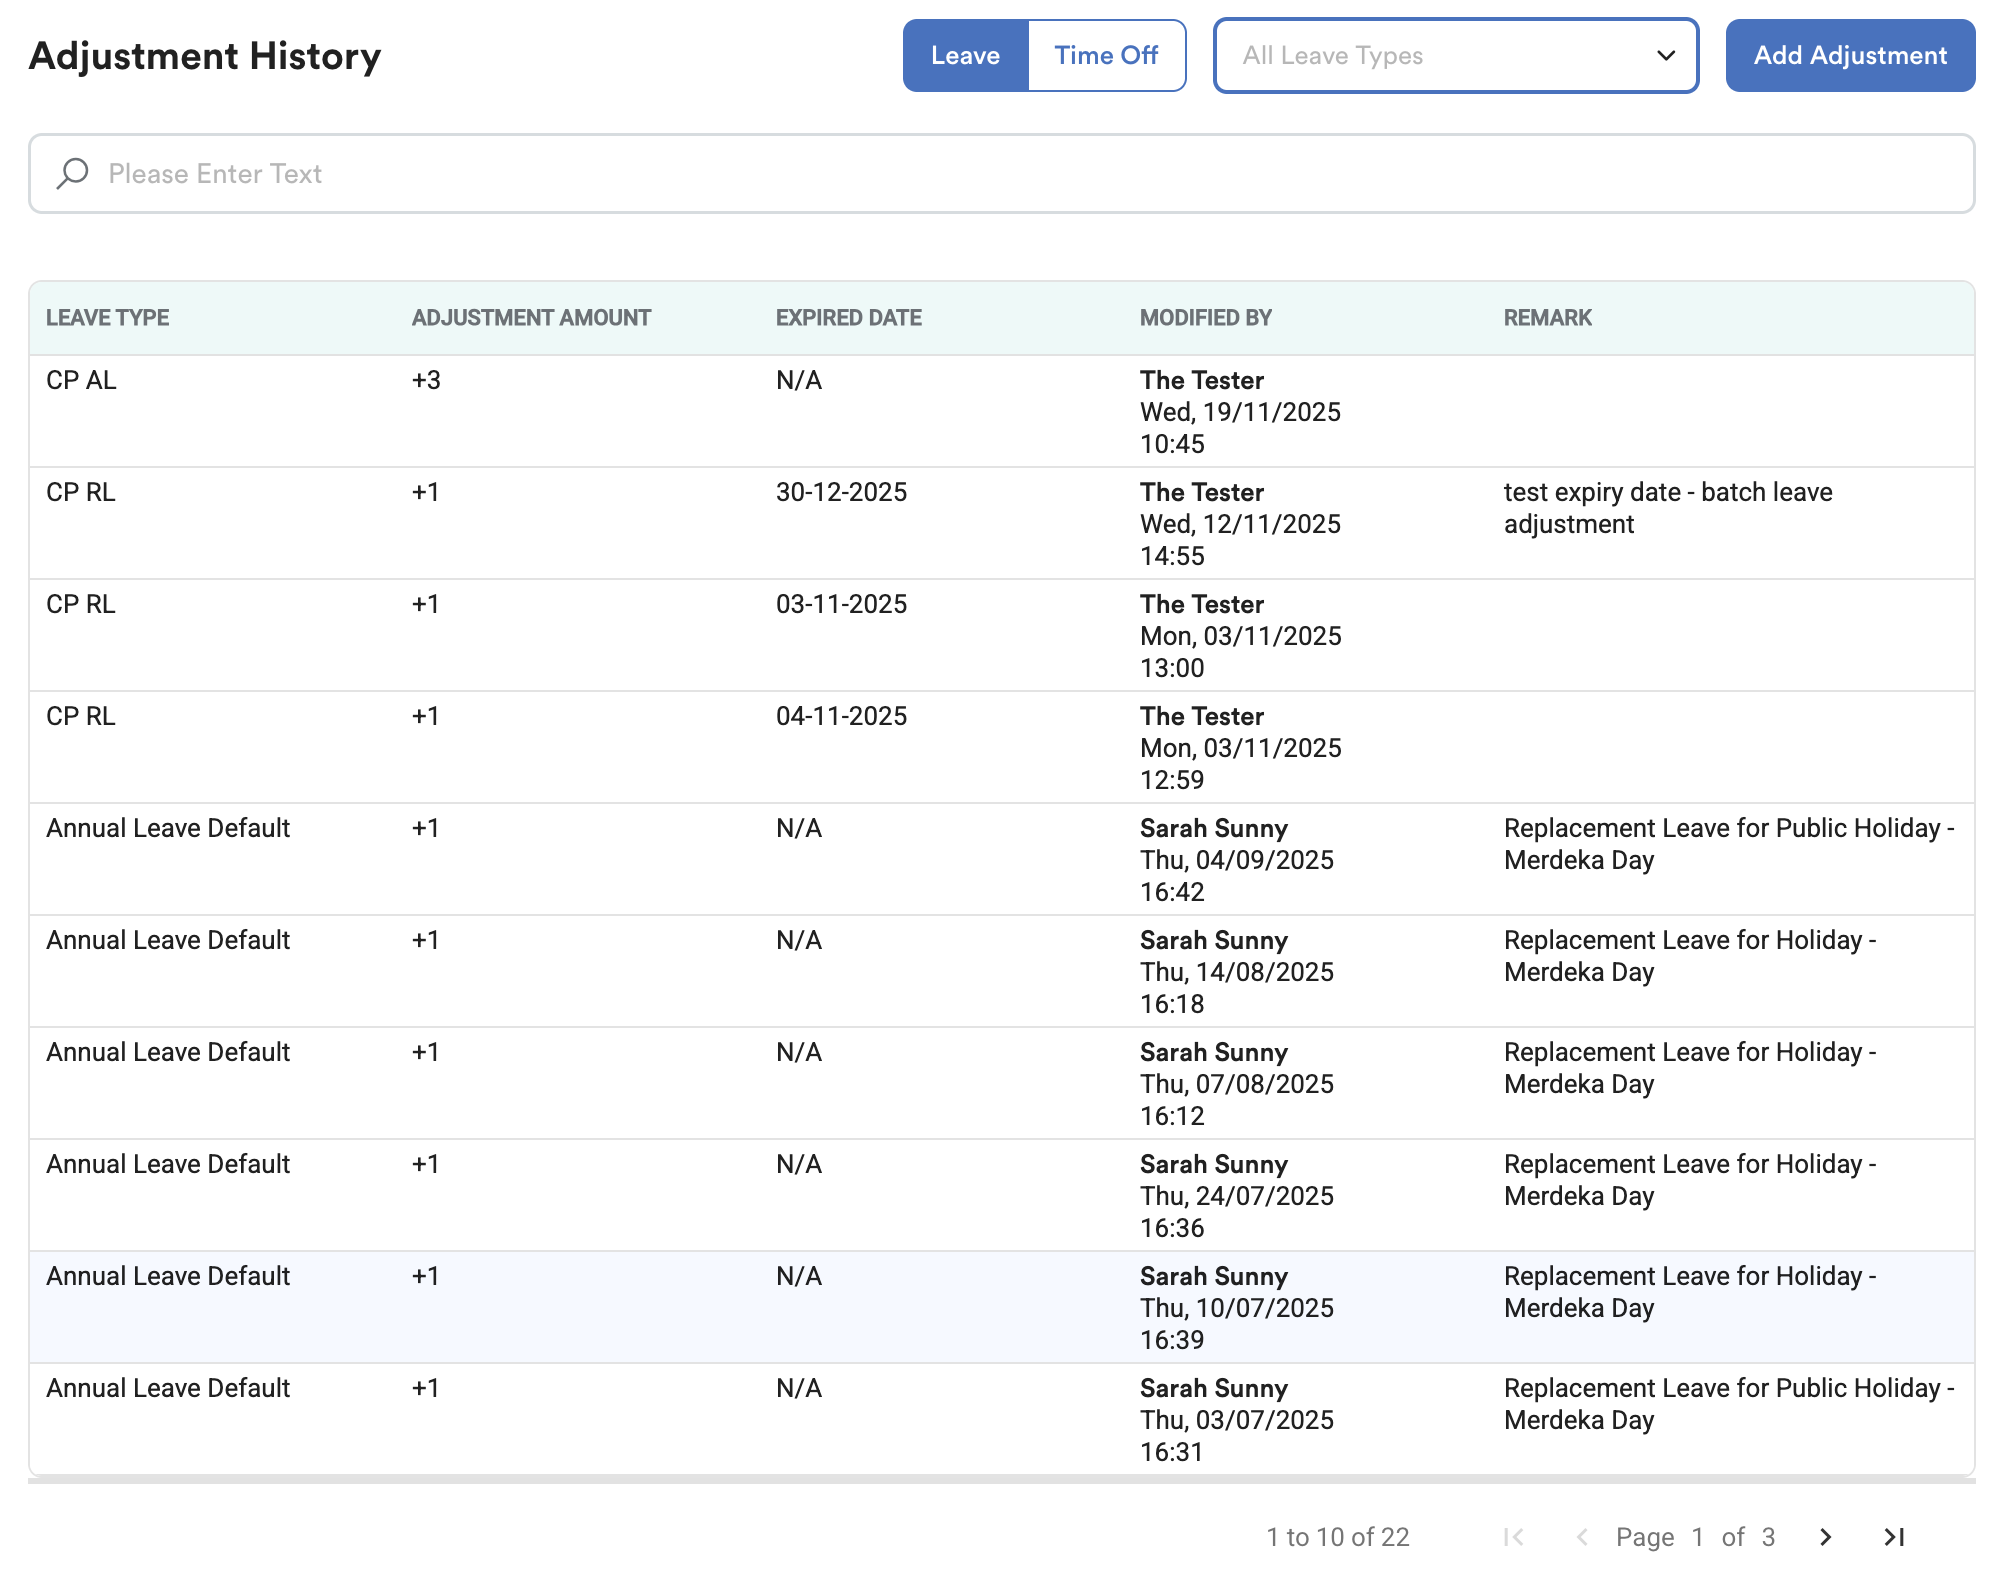This screenshot has width=2006, height=1574.
Task: Switch to the Time Off toggle
Action: tap(1106, 56)
